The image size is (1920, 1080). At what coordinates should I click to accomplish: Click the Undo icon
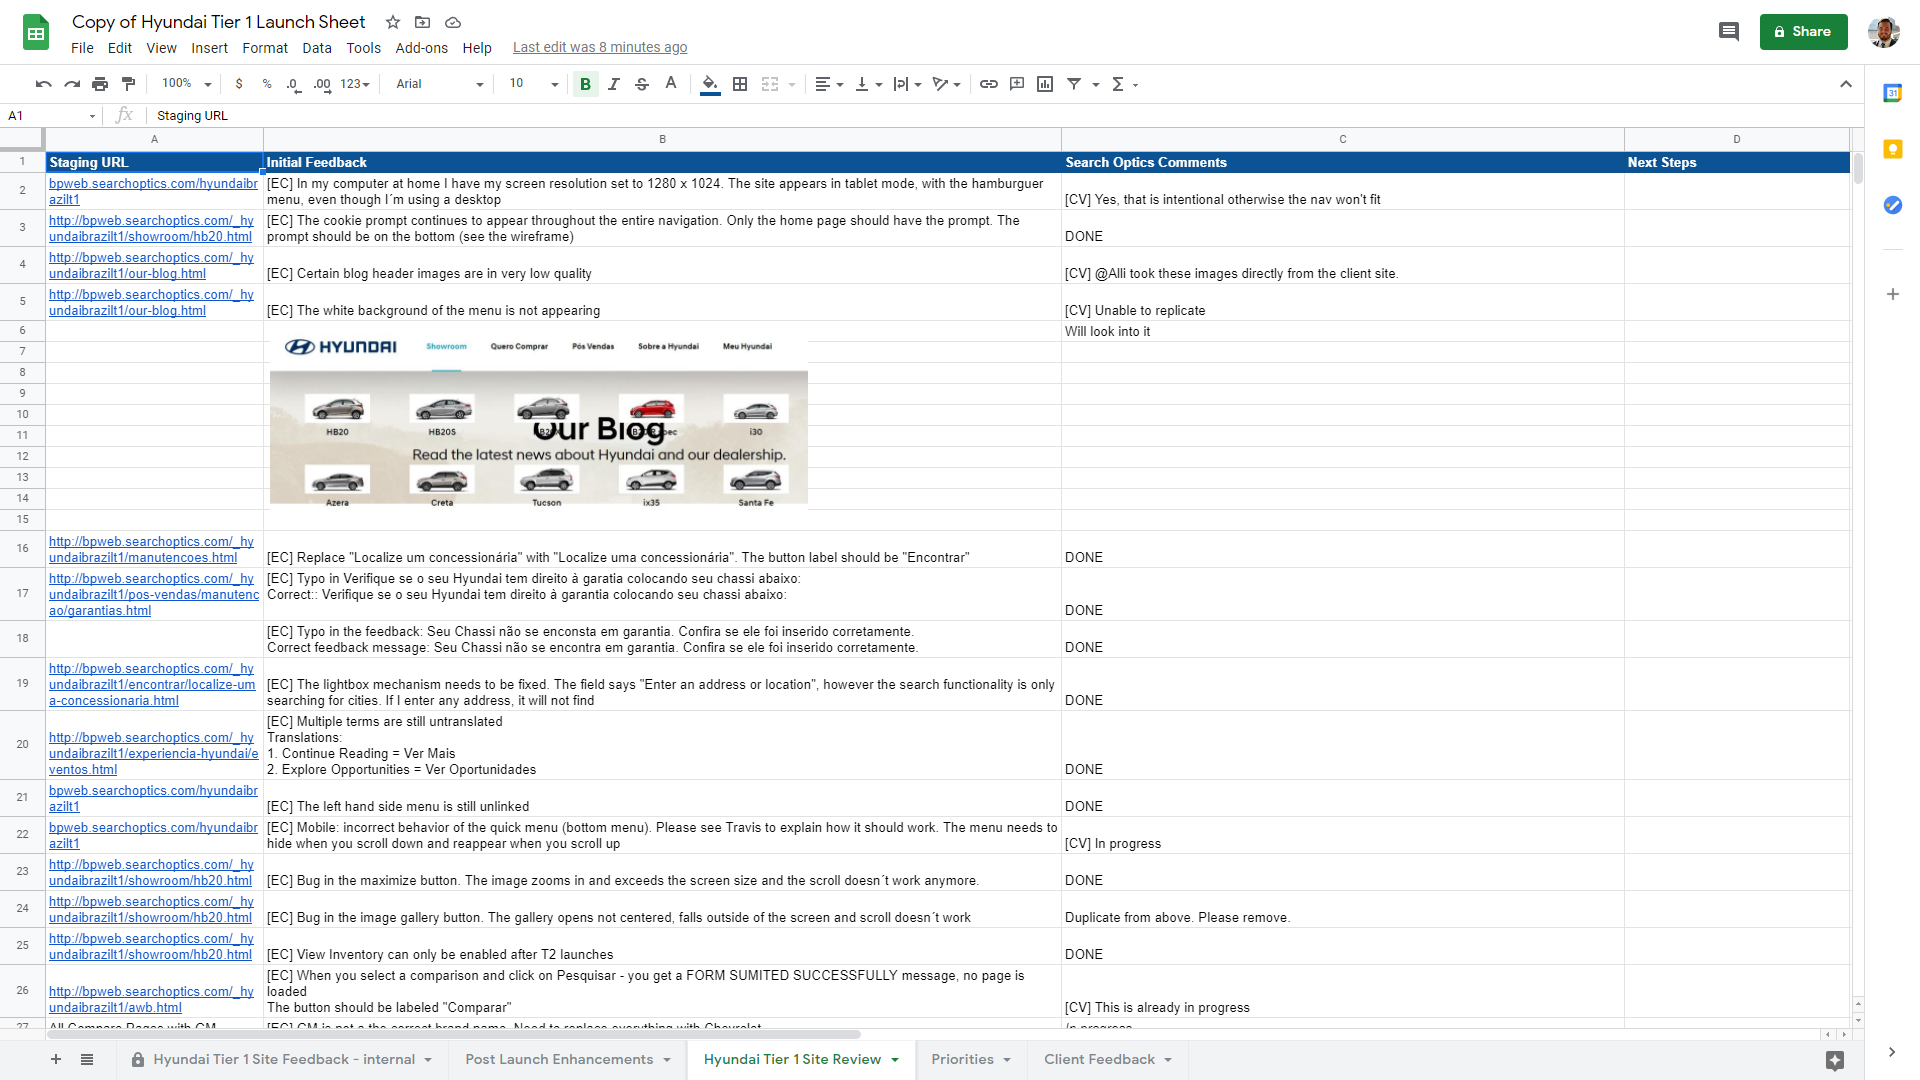(43, 84)
